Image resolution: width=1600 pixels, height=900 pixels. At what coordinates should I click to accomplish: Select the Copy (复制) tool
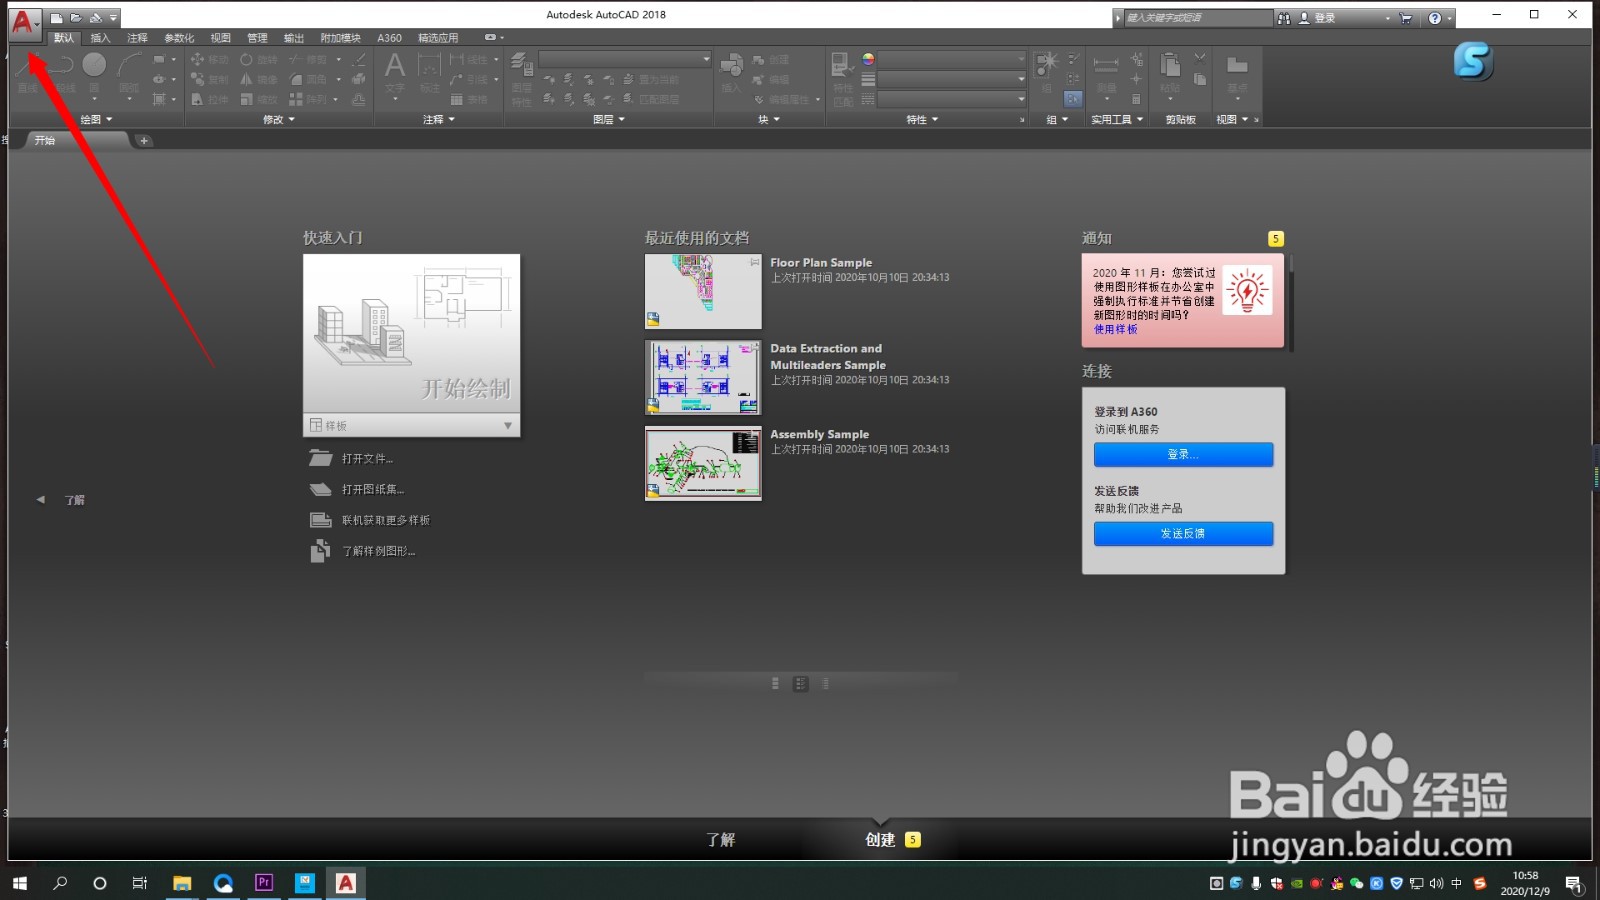point(210,80)
